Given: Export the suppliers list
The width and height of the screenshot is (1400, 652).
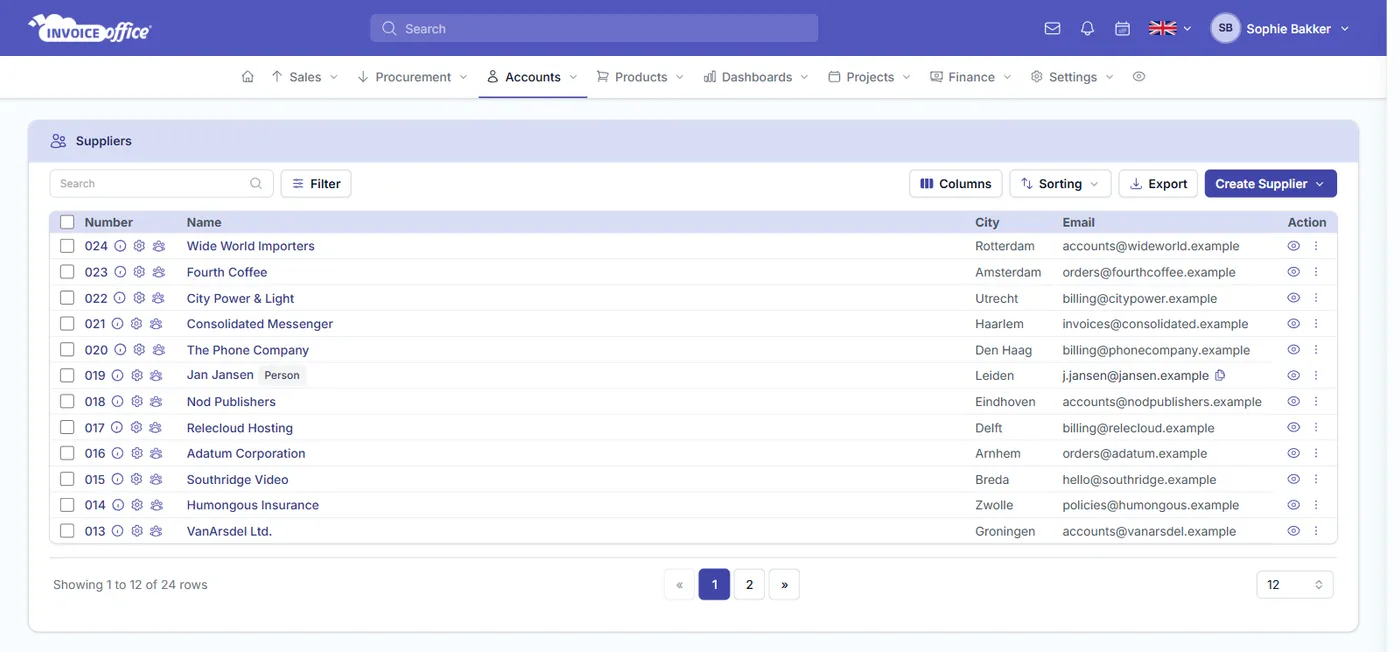Looking at the screenshot, I should pos(1158,184).
